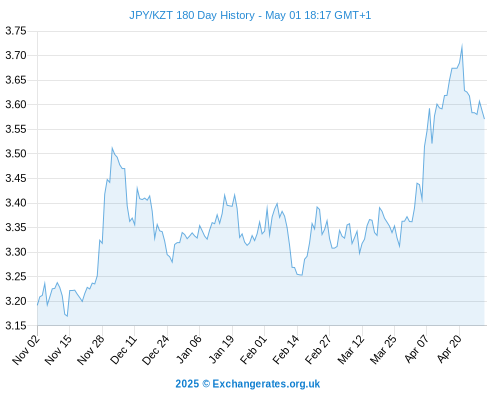Select the Mar 25 date label

coord(383,350)
